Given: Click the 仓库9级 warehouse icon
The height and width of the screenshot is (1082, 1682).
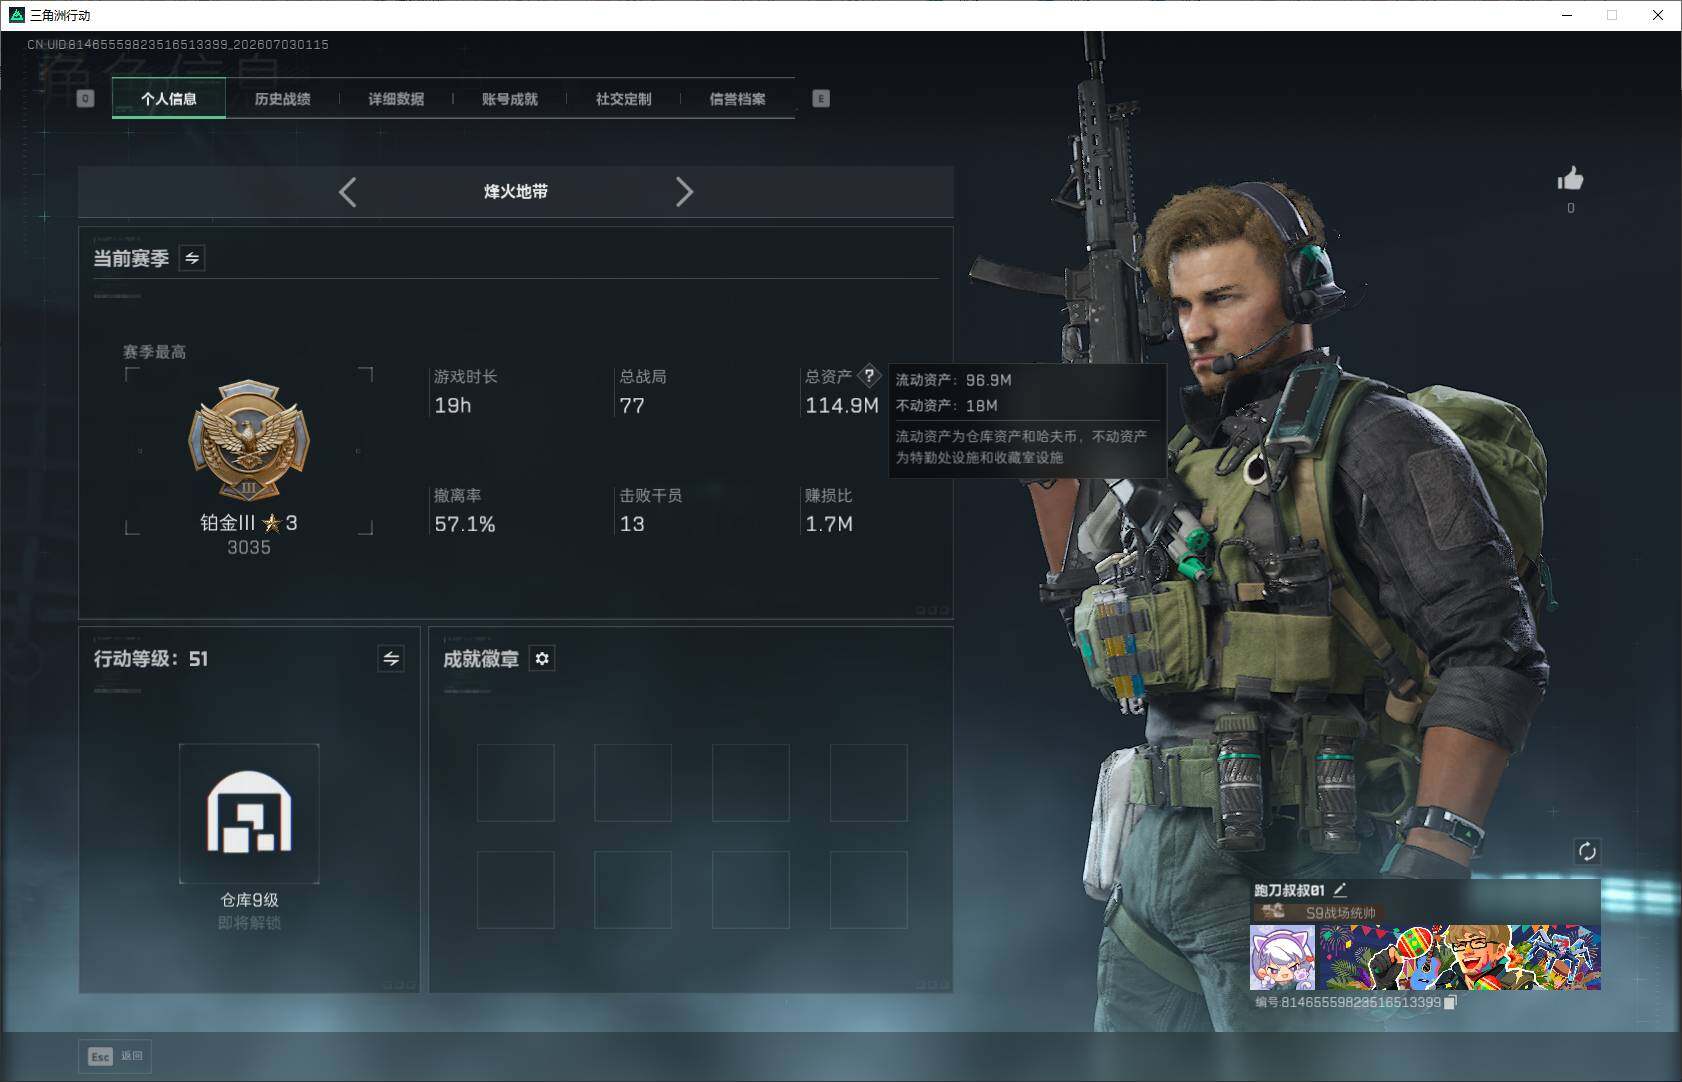Looking at the screenshot, I should pyautogui.click(x=249, y=813).
